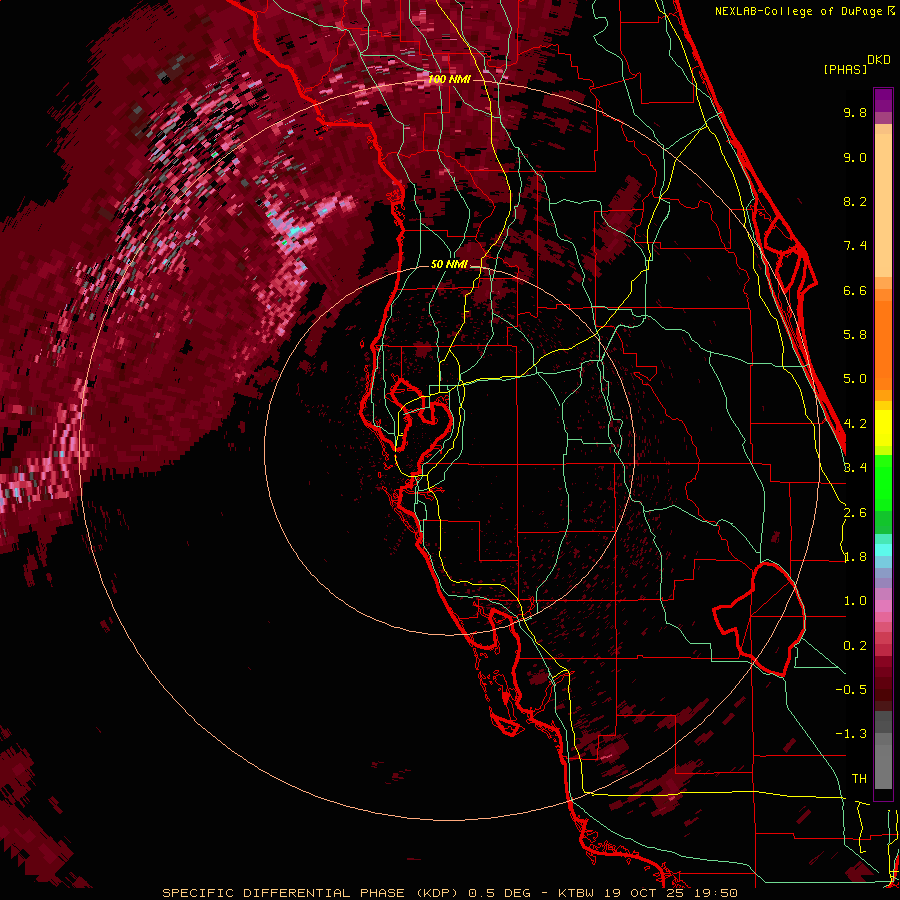Click the 6.6 scale value
Image resolution: width=900 pixels, height=900 pixels.
coord(855,290)
